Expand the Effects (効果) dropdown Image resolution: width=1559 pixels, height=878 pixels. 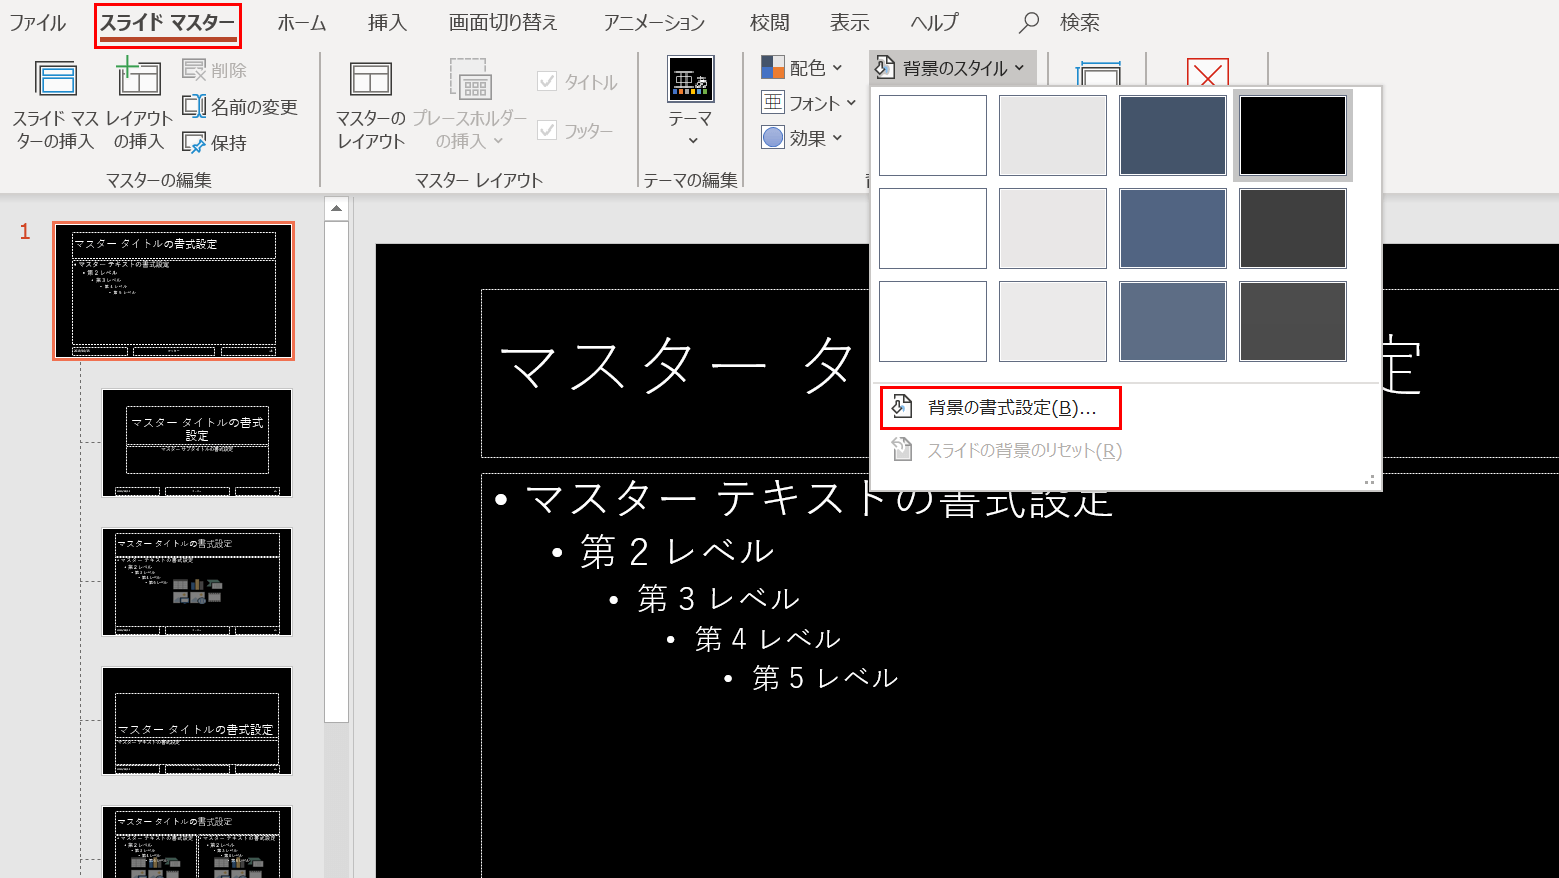click(802, 138)
